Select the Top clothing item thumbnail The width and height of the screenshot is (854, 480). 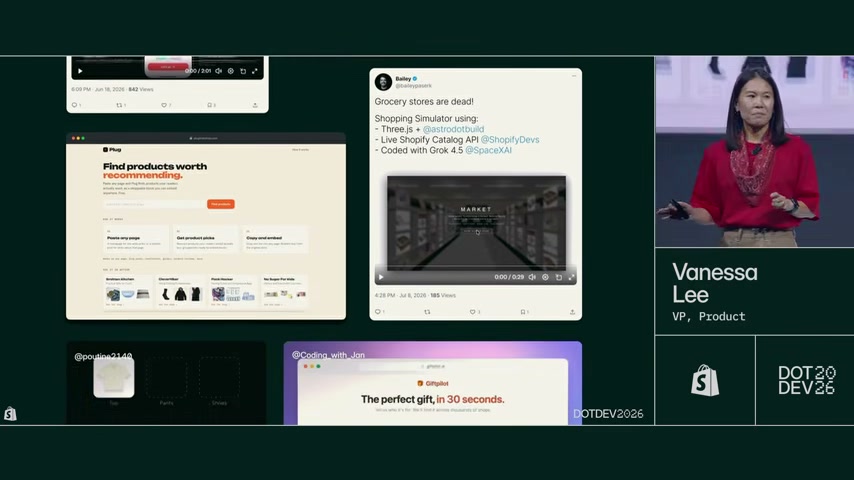coord(114,378)
